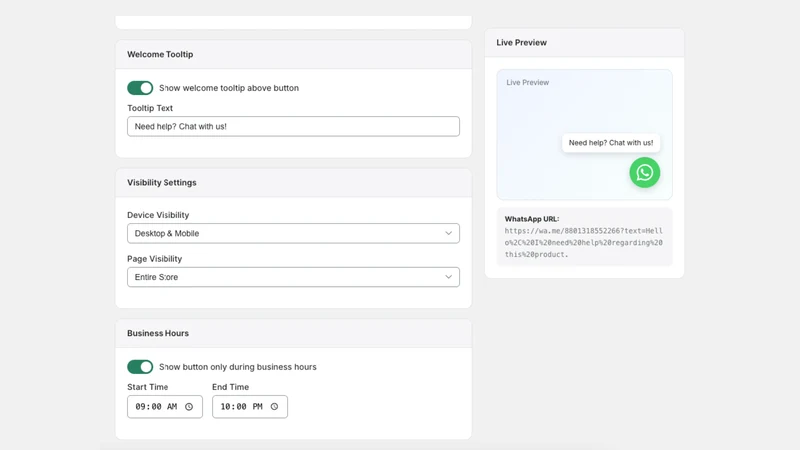Click the green WhatsApp chat button in preview

(x=644, y=172)
